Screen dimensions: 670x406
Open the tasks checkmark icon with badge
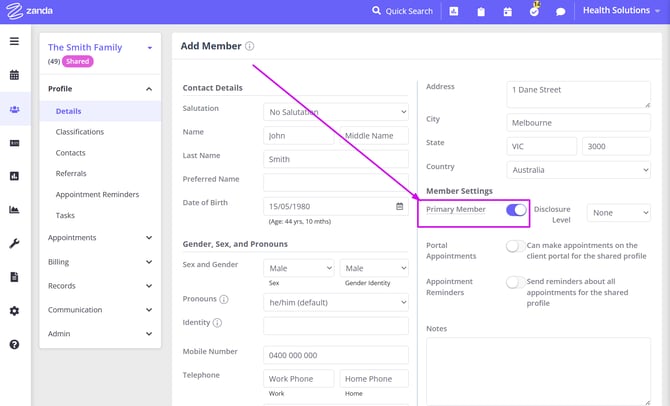click(534, 12)
